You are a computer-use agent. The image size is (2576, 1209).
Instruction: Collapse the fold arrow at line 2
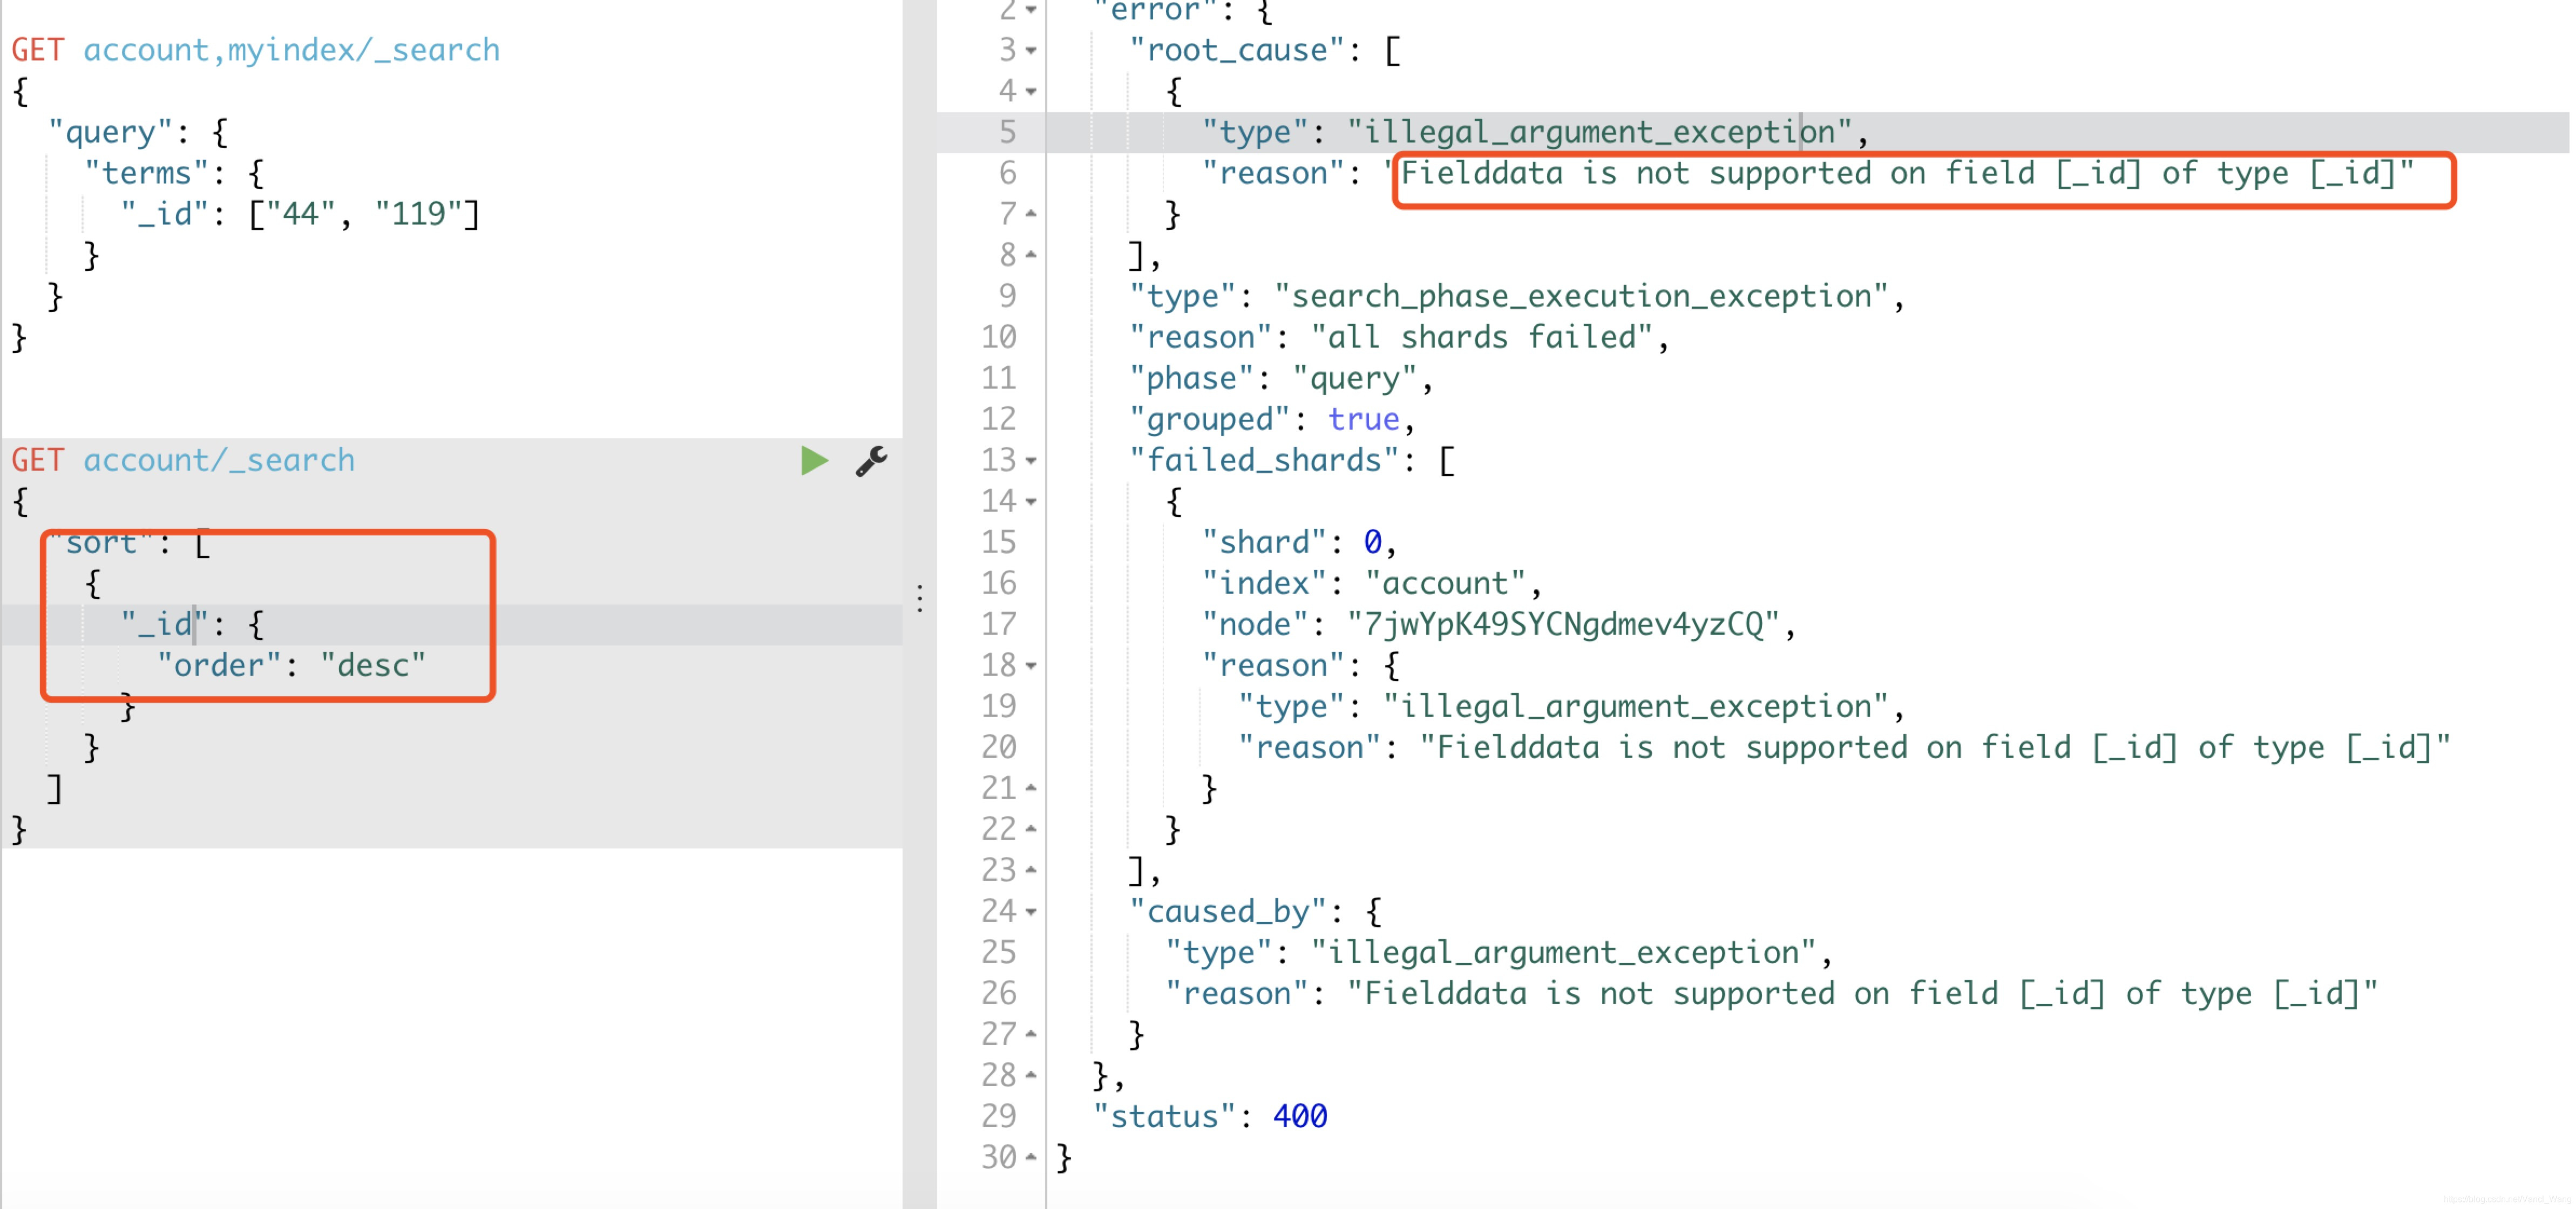point(1031,10)
